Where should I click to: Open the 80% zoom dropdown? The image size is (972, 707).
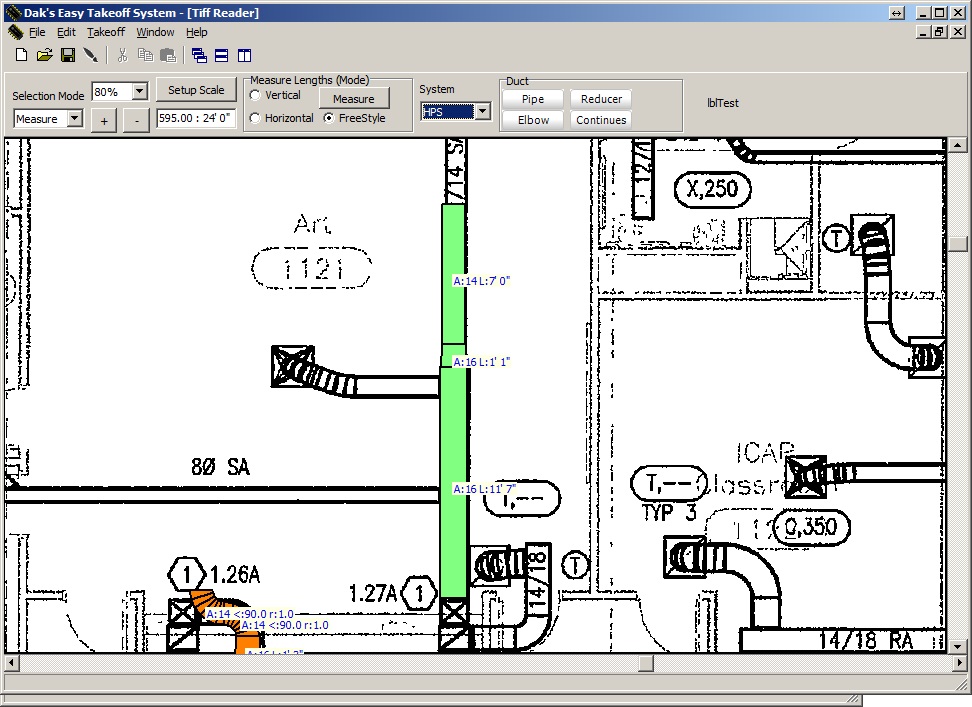139,91
